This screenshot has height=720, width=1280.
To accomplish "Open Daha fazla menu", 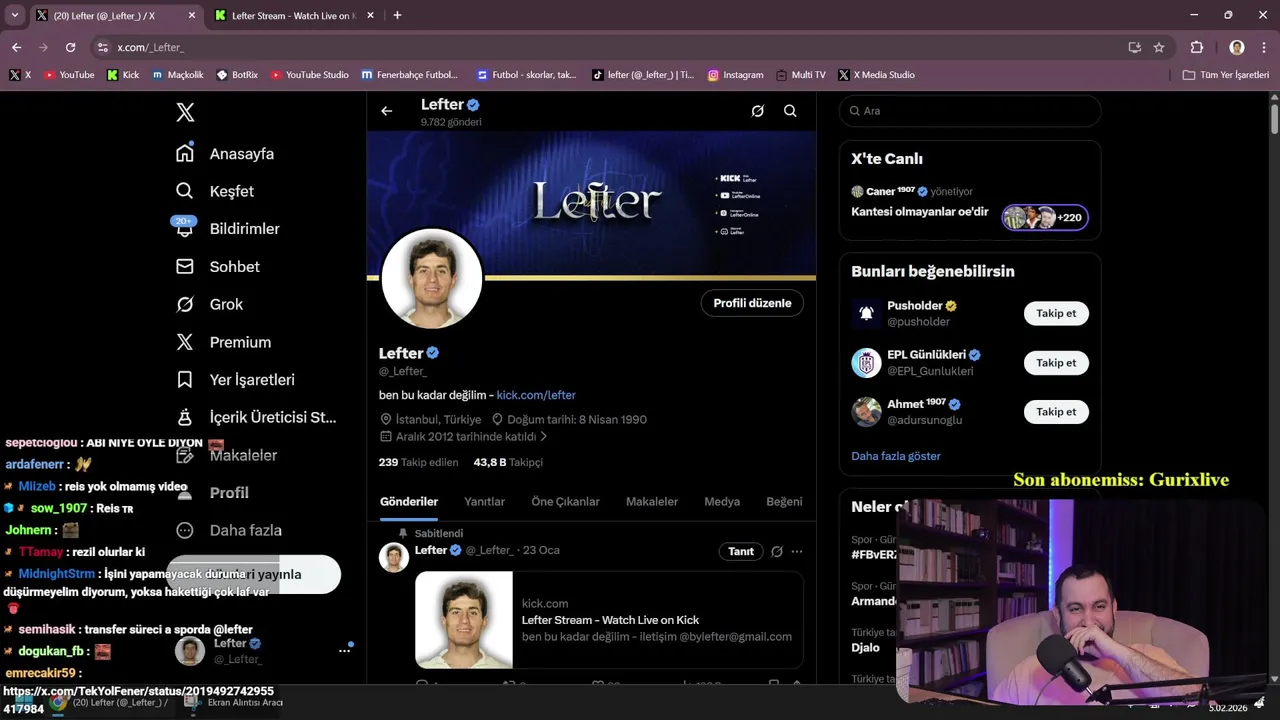I will pos(229,530).
